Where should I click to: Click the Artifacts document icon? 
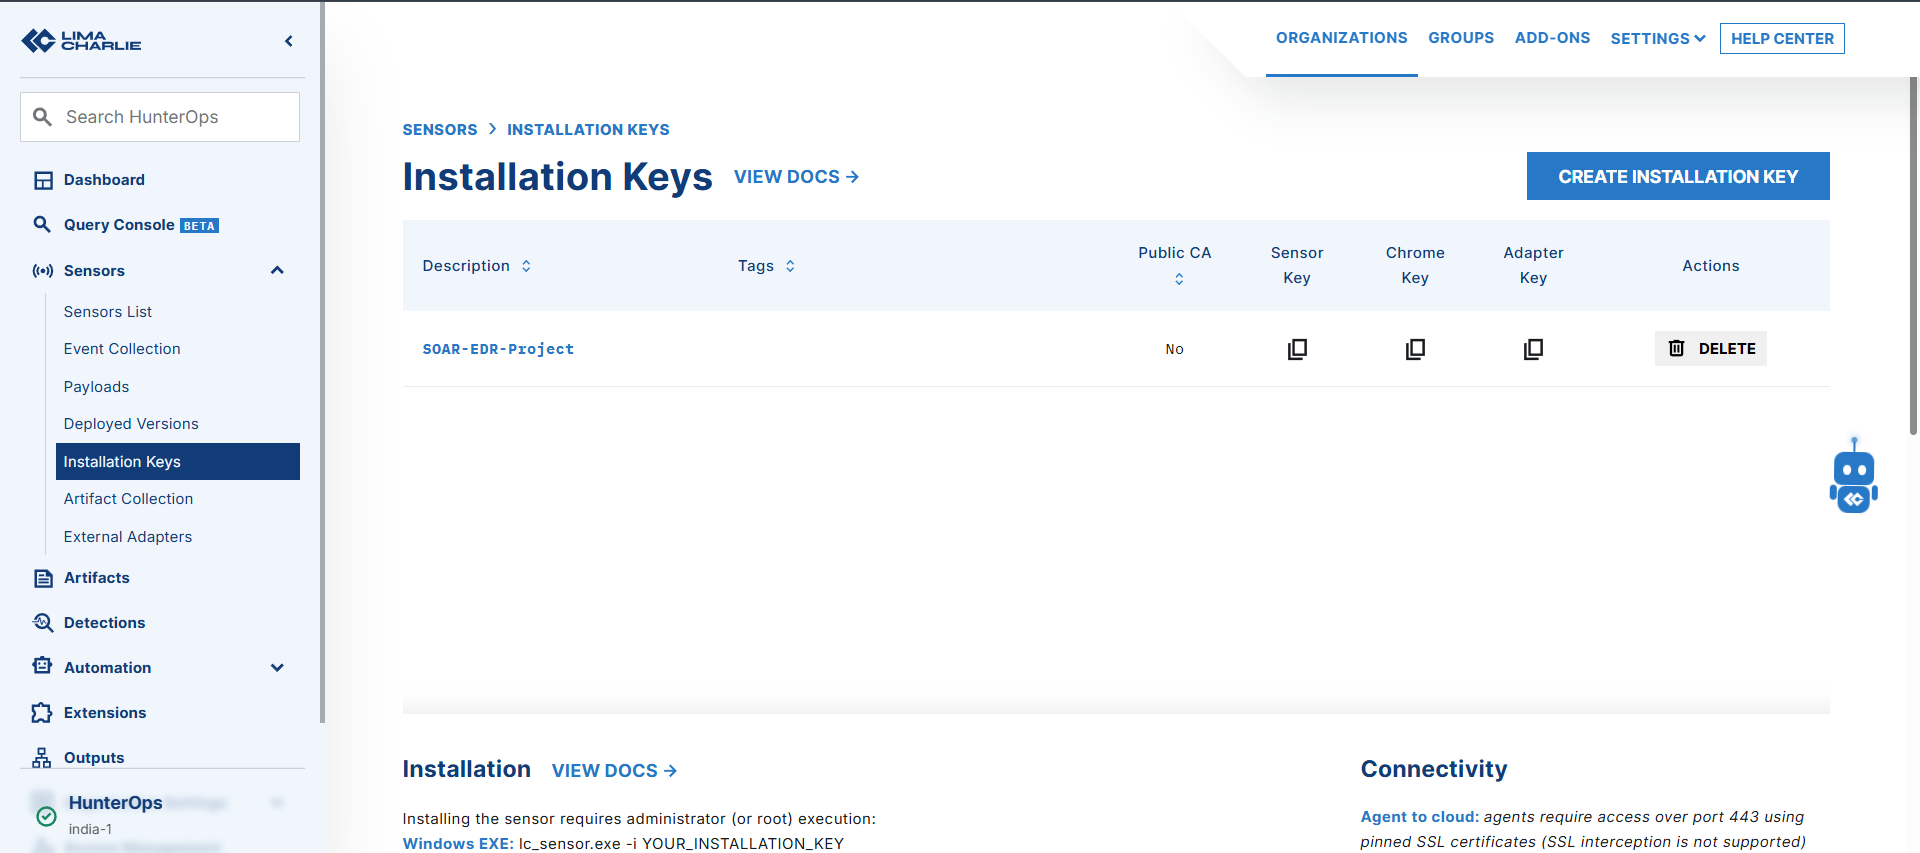pos(43,578)
